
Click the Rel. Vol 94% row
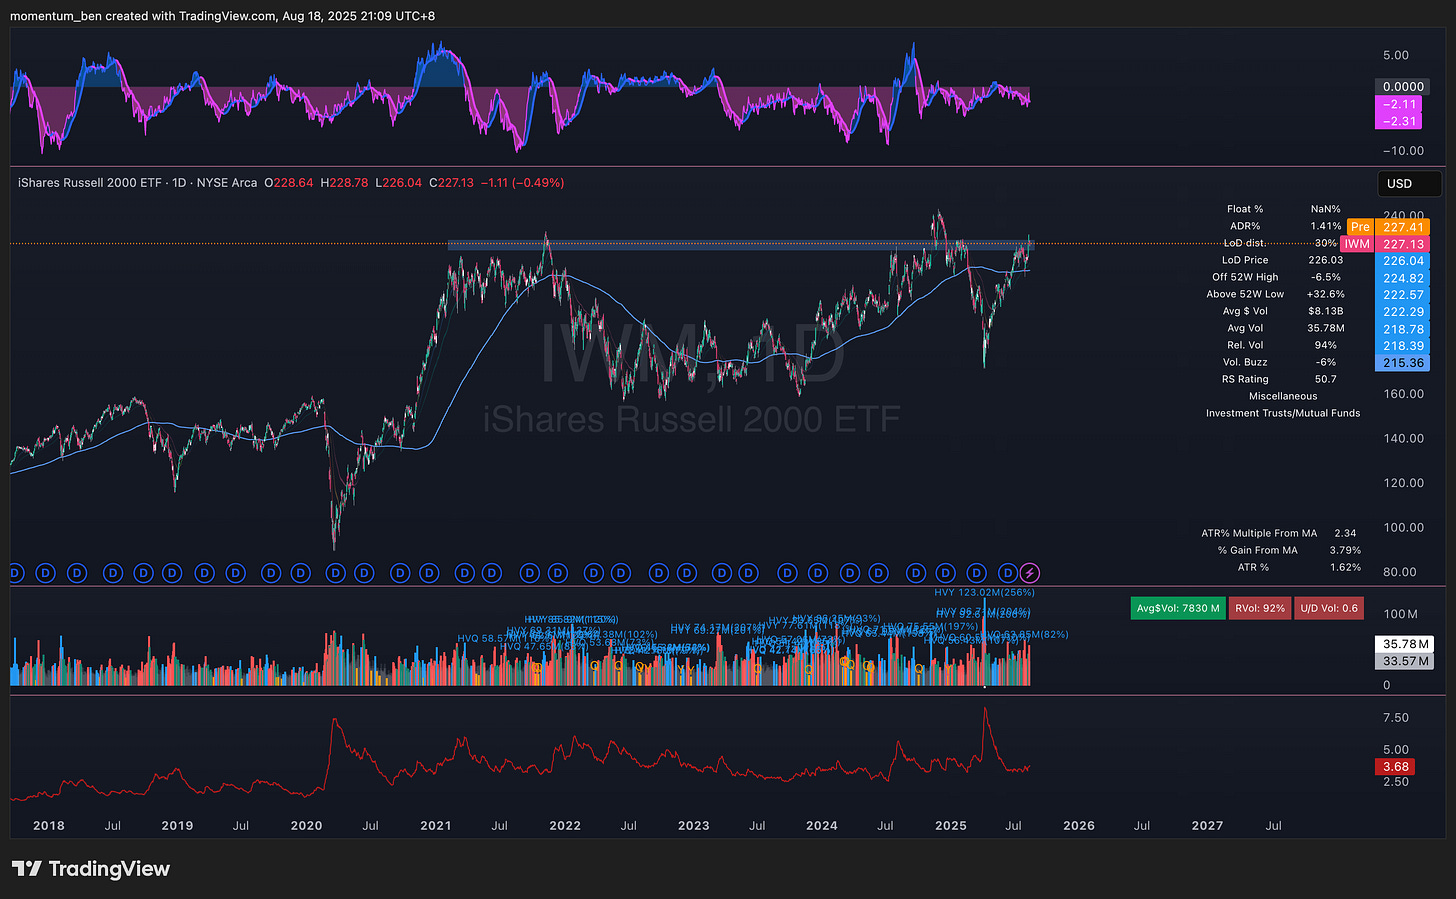1282,345
